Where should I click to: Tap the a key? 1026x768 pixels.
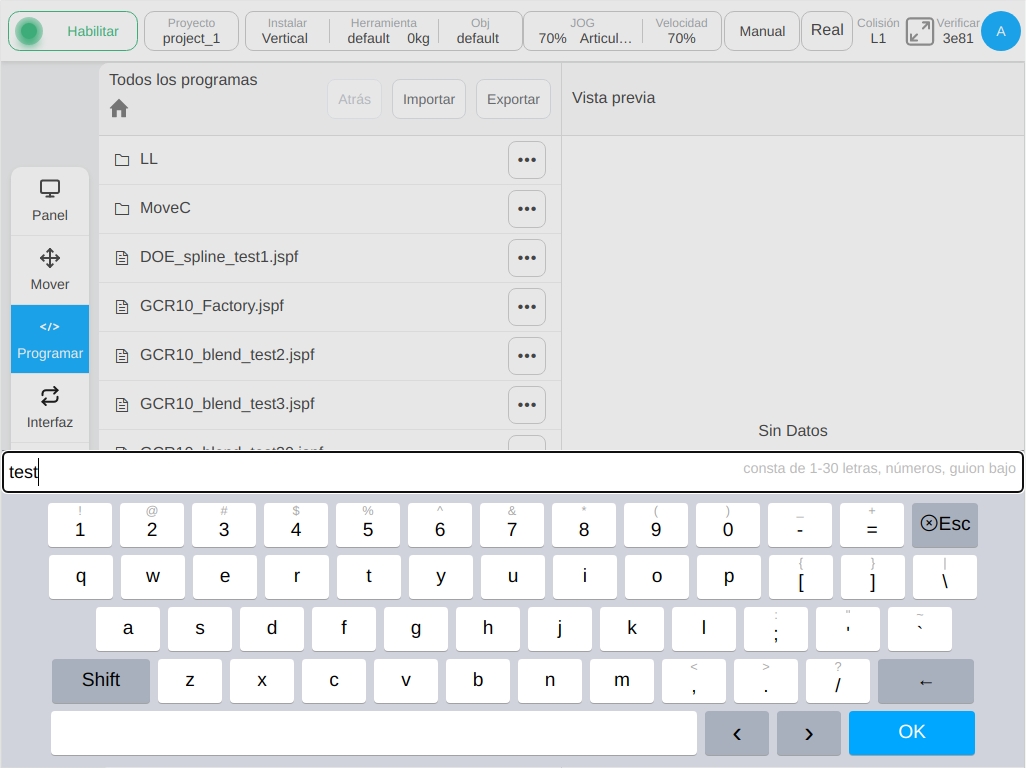coord(128,629)
